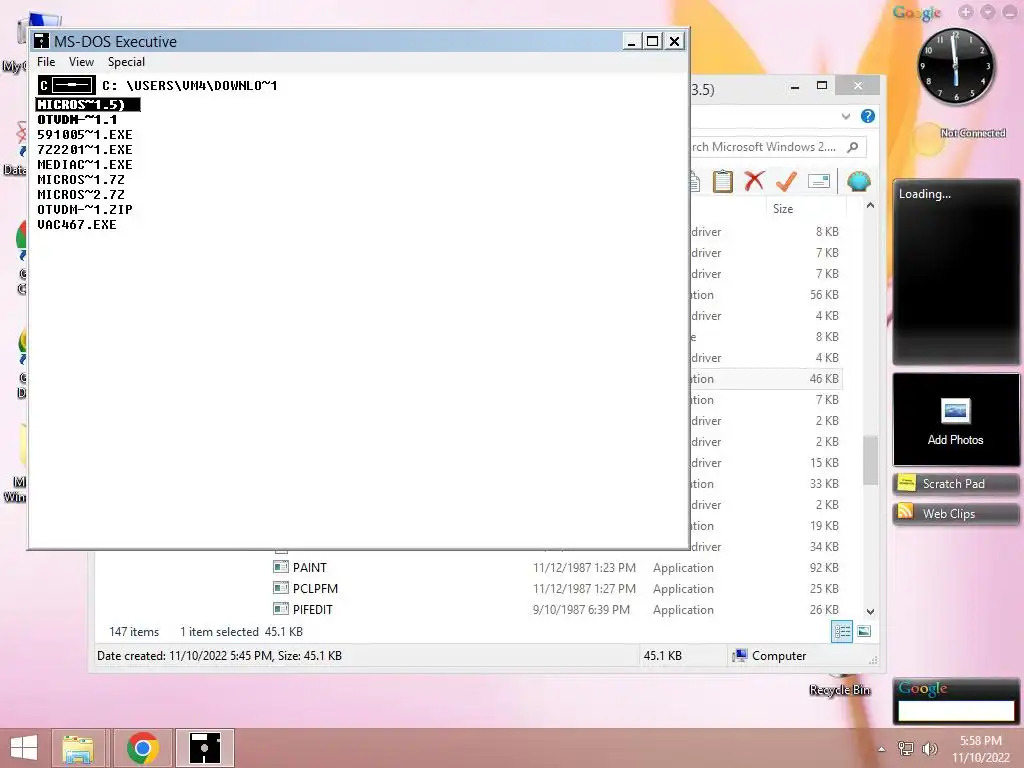
Task: Select the PIFEDIT application file icon
Action: (x=281, y=609)
